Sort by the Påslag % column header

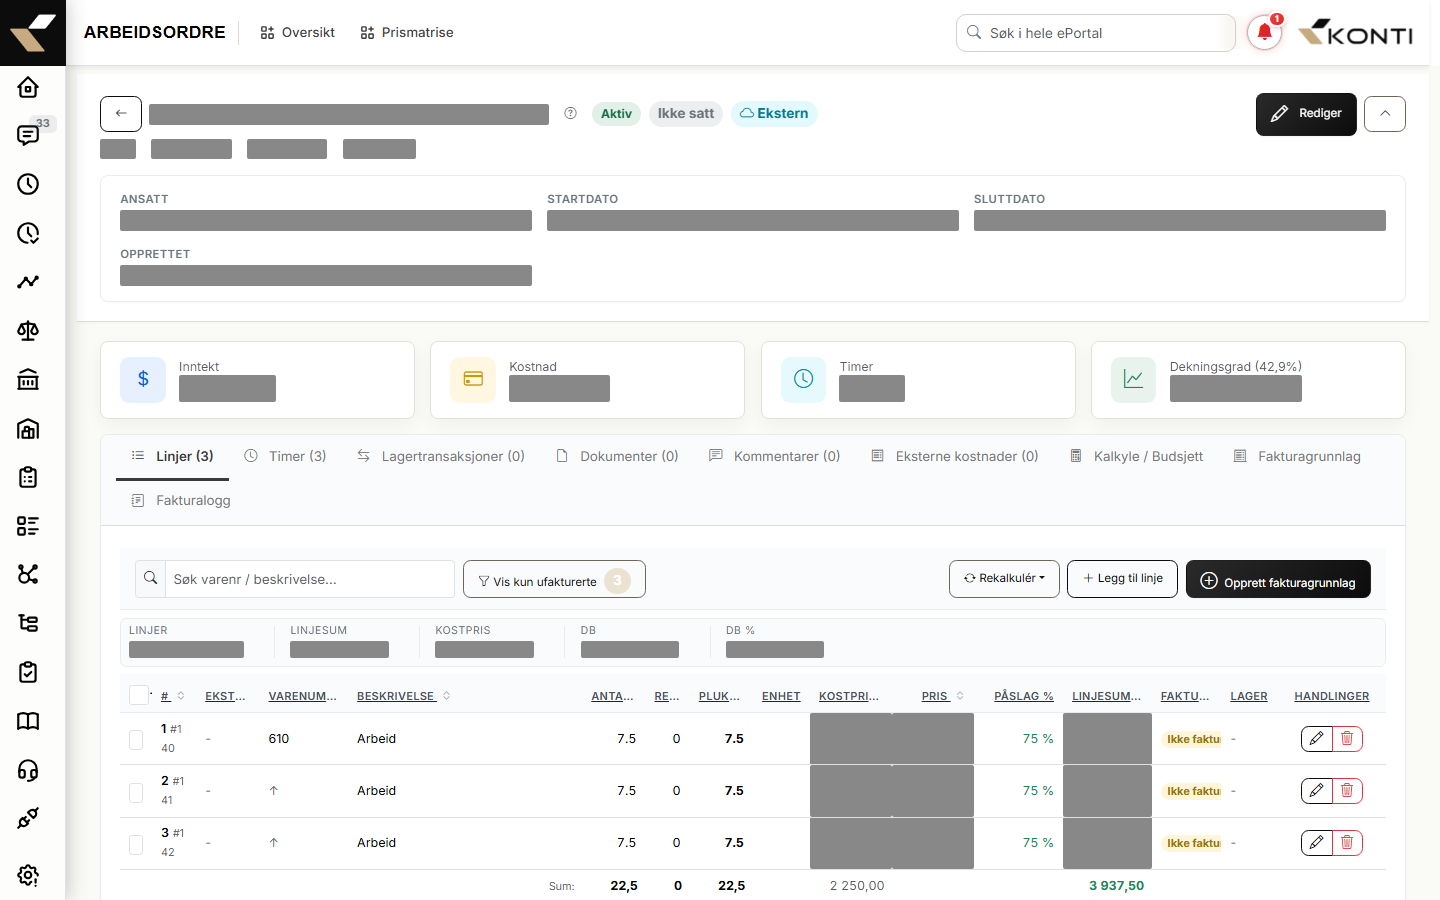(x=1024, y=696)
